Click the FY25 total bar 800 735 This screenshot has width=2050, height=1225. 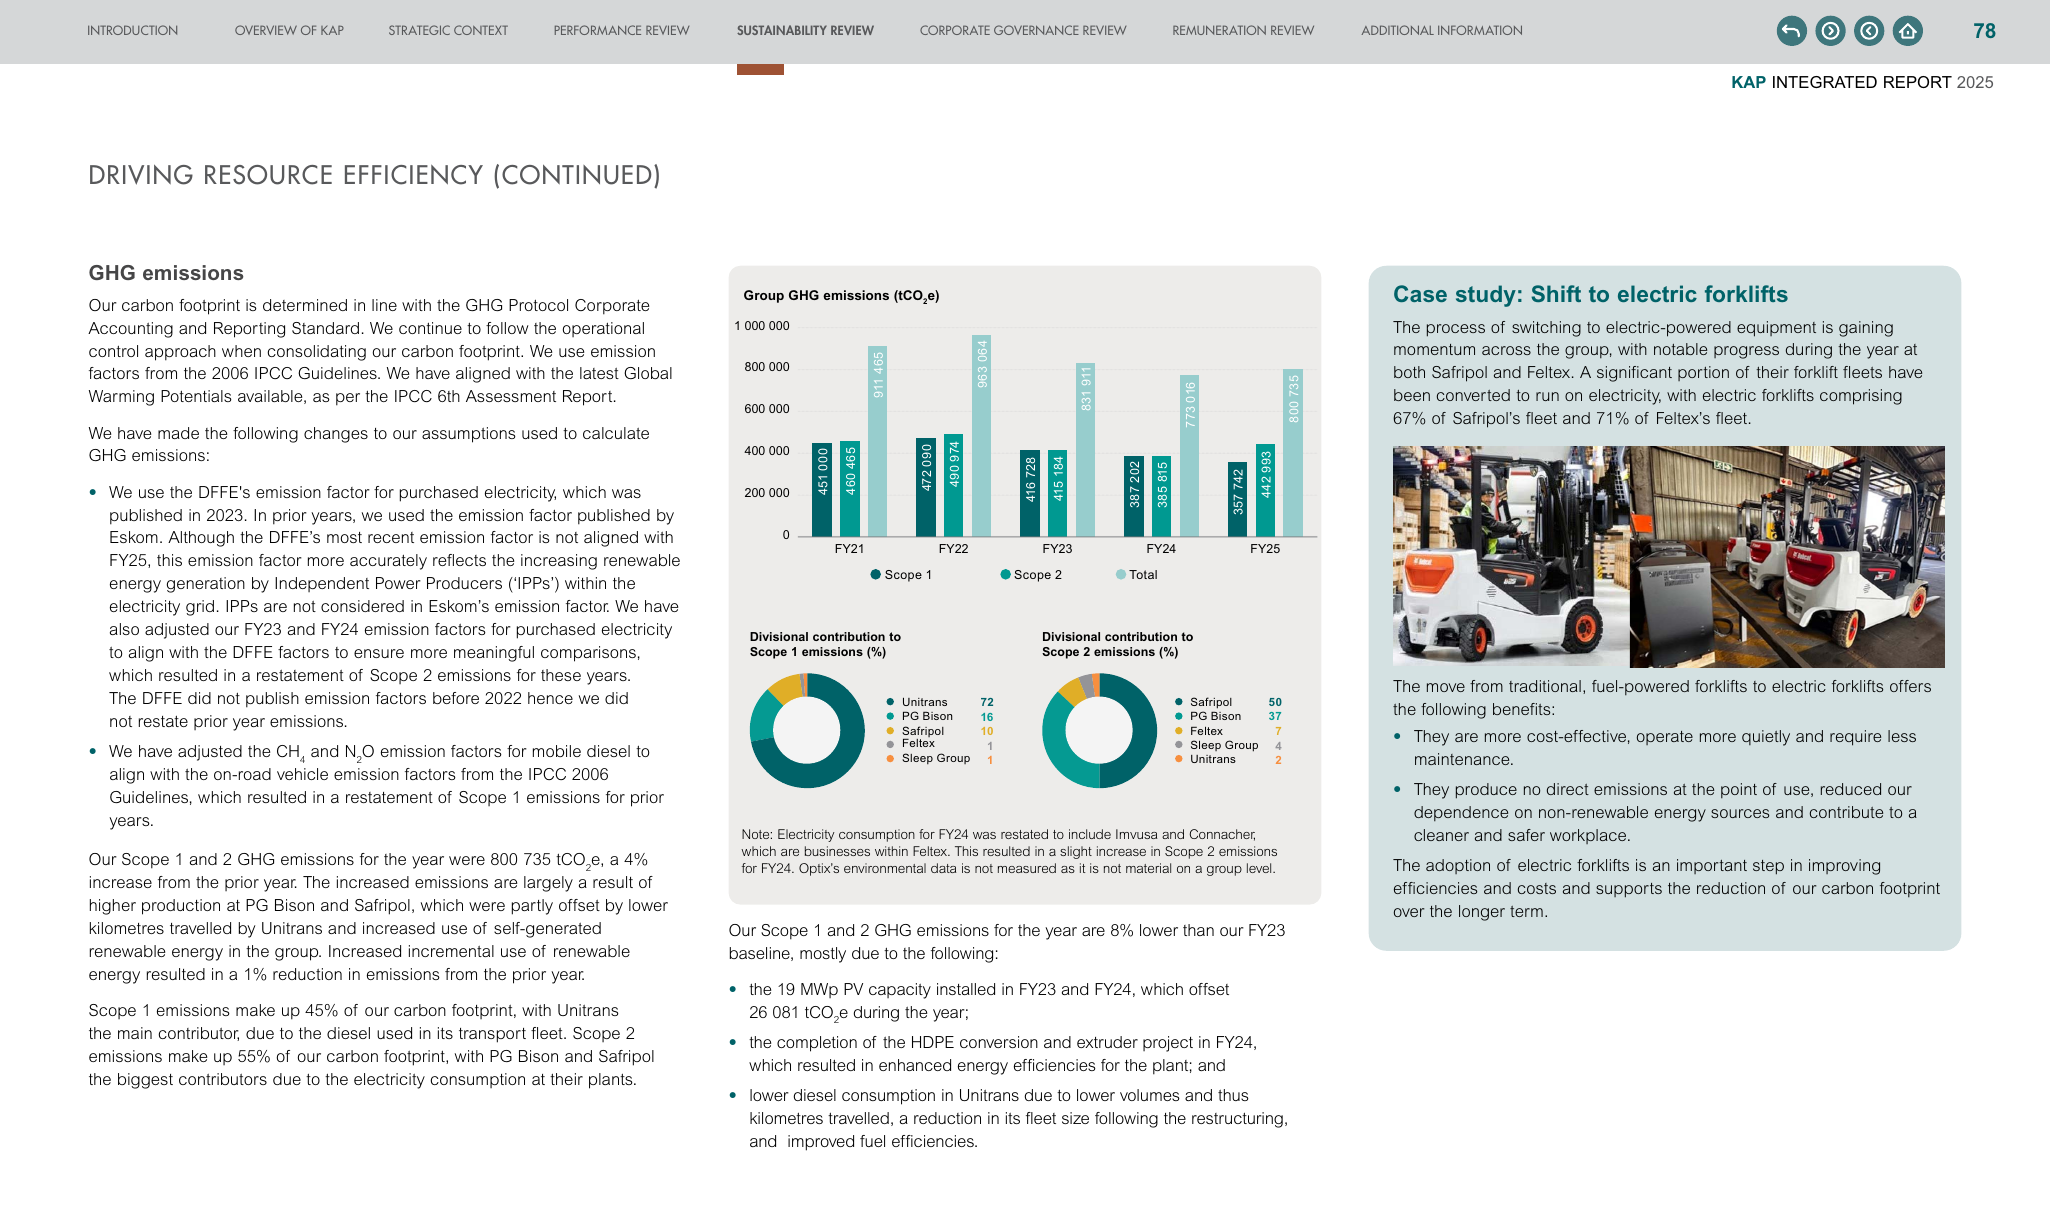point(1293,453)
